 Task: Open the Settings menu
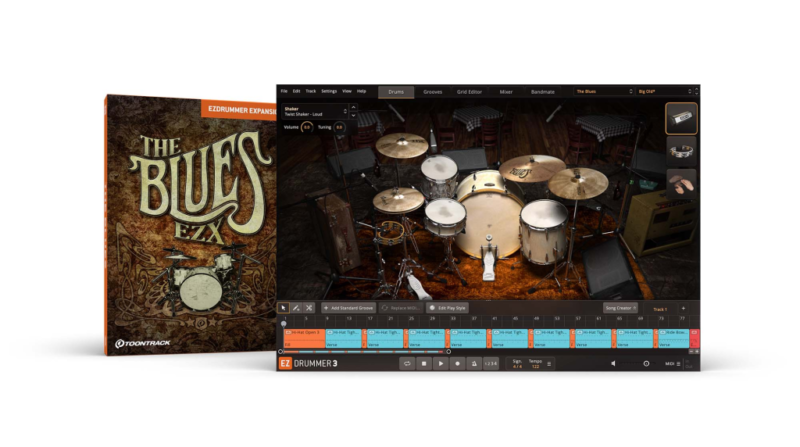(x=329, y=91)
